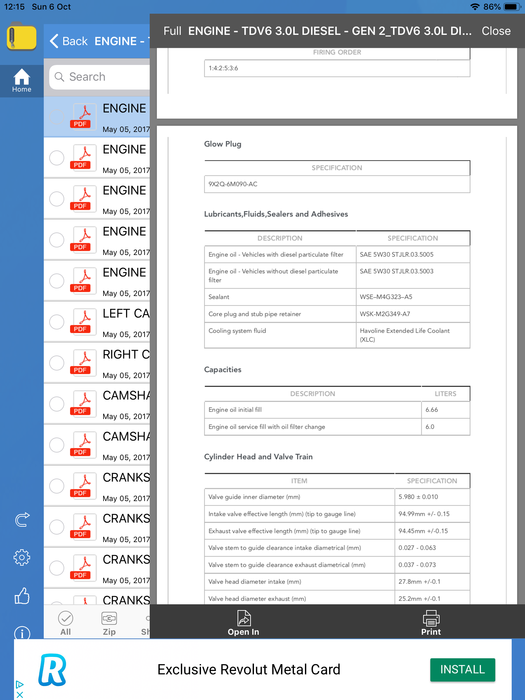The height and width of the screenshot is (700, 525).
Task: Close the PDF preview
Action: pos(496,31)
